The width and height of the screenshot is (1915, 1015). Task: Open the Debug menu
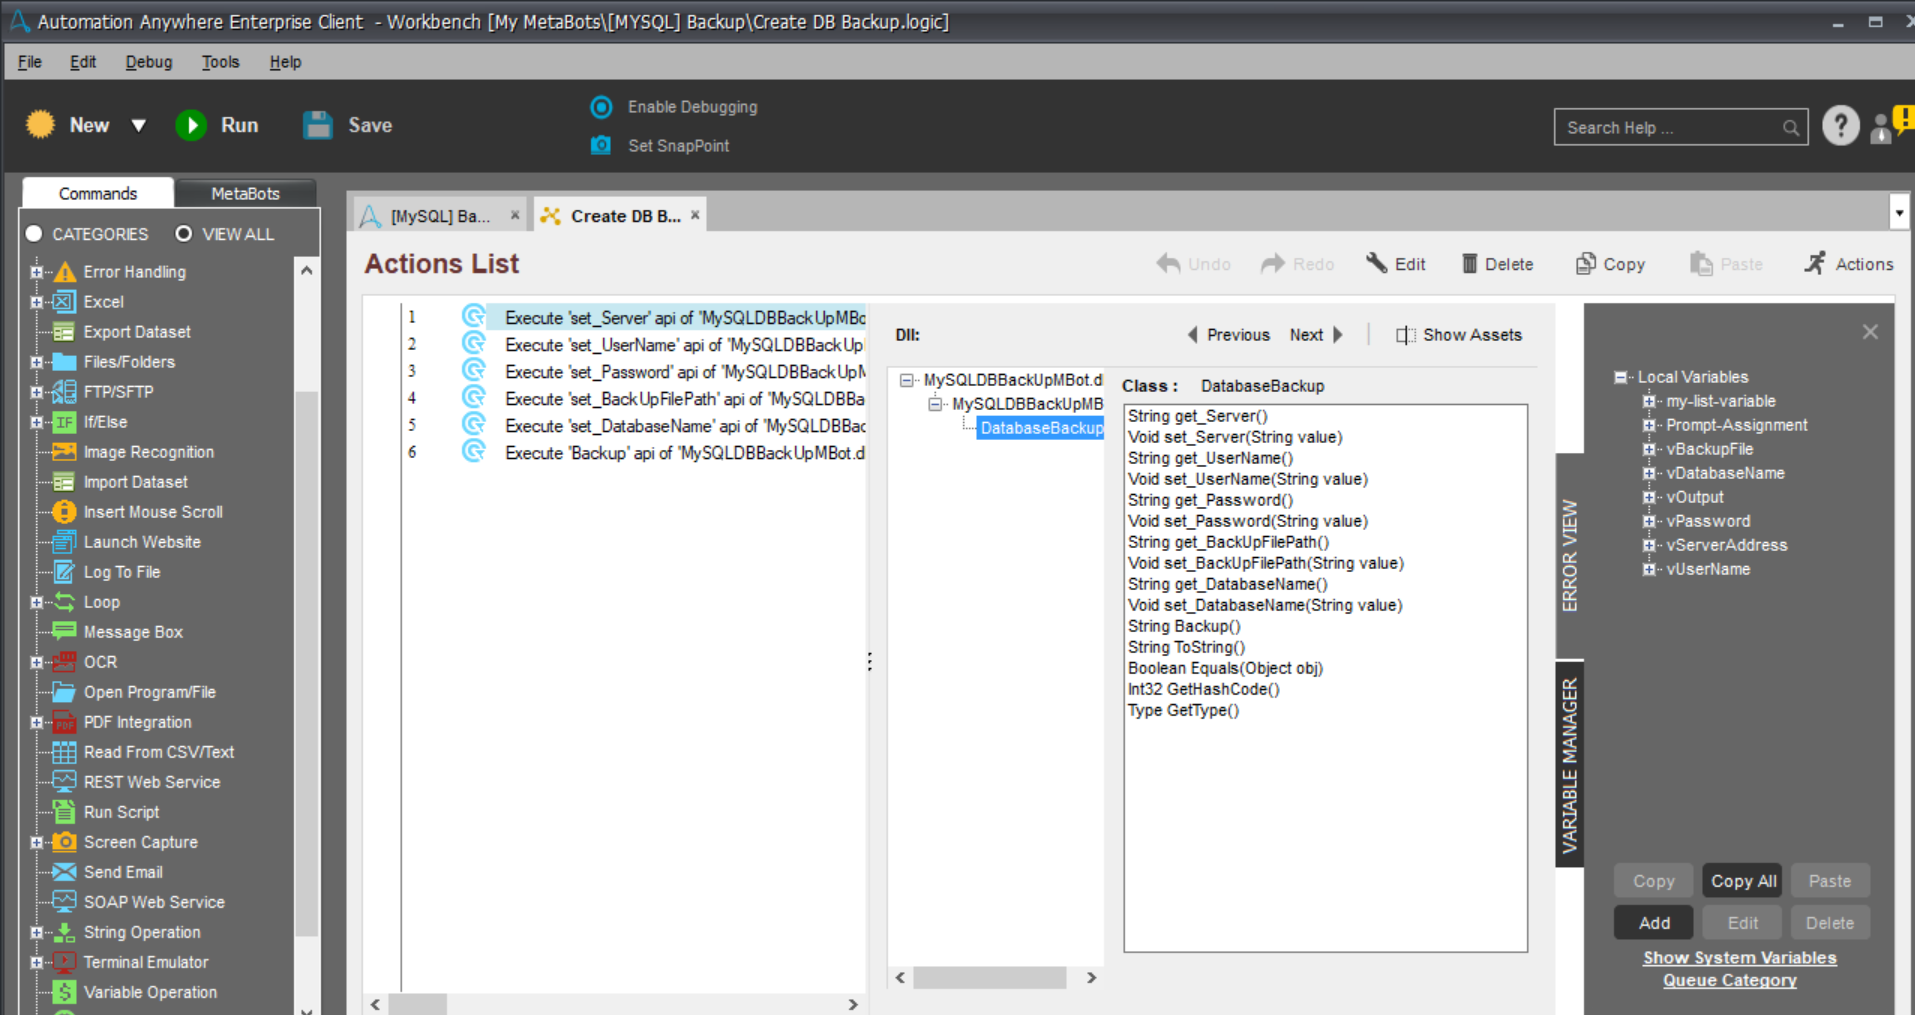click(148, 62)
